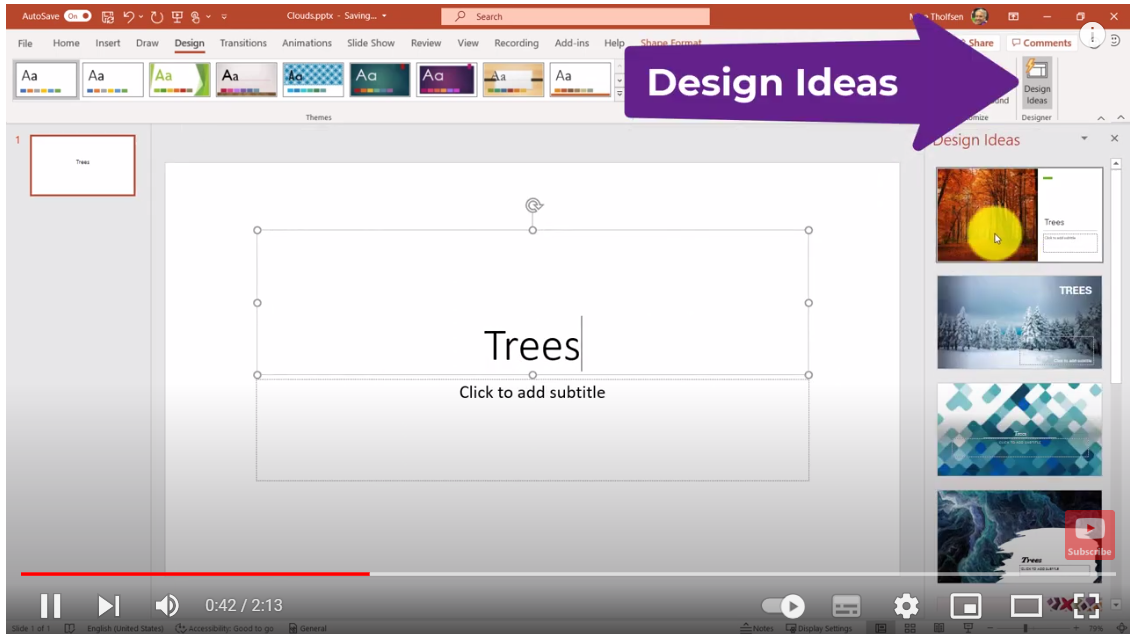Skip to the next video
The image size is (1130, 634).
109,606
